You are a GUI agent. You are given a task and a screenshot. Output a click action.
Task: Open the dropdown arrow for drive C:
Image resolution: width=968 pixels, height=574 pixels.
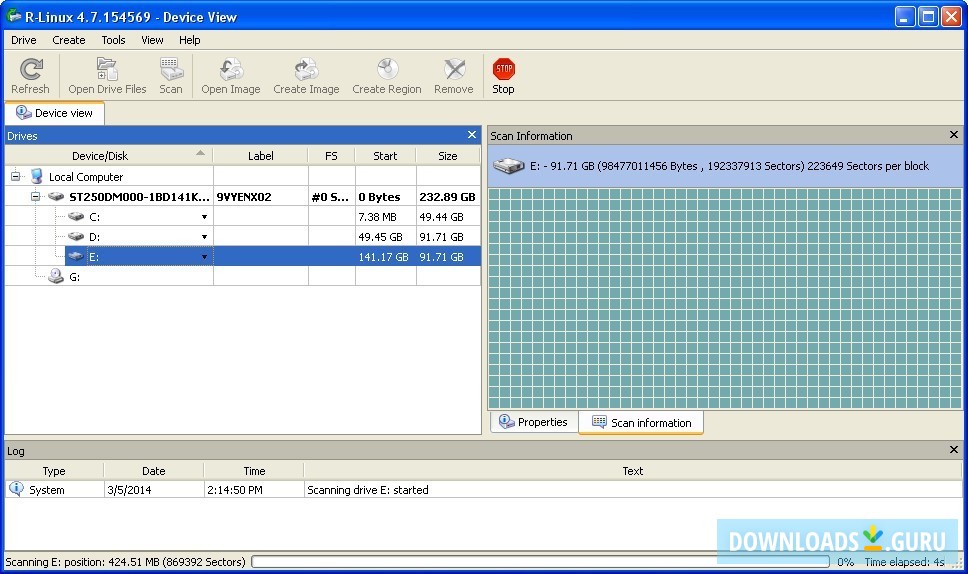tap(204, 217)
